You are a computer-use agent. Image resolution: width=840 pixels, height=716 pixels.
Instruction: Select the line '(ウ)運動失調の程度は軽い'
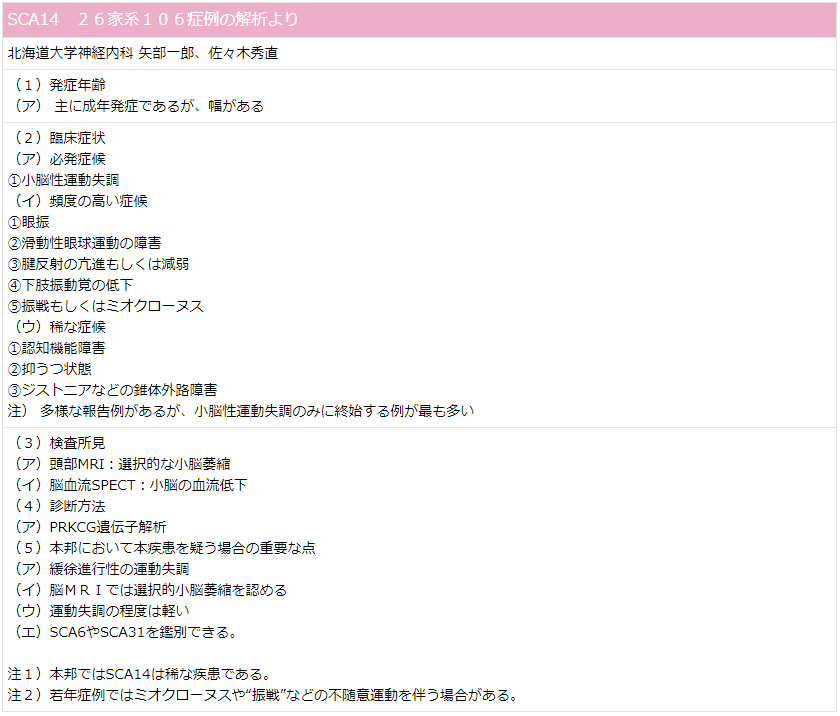tap(100, 611)
